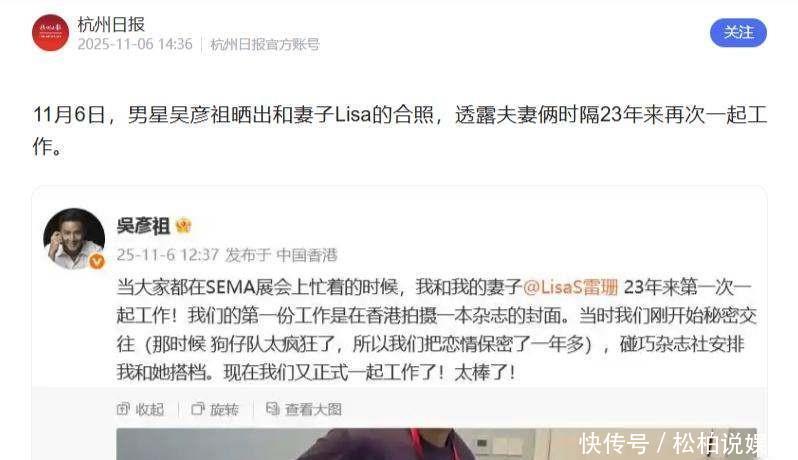Open the photo preview below the toolbar
The height and width of the screenshot is (460, 798).
coord(437,444)
